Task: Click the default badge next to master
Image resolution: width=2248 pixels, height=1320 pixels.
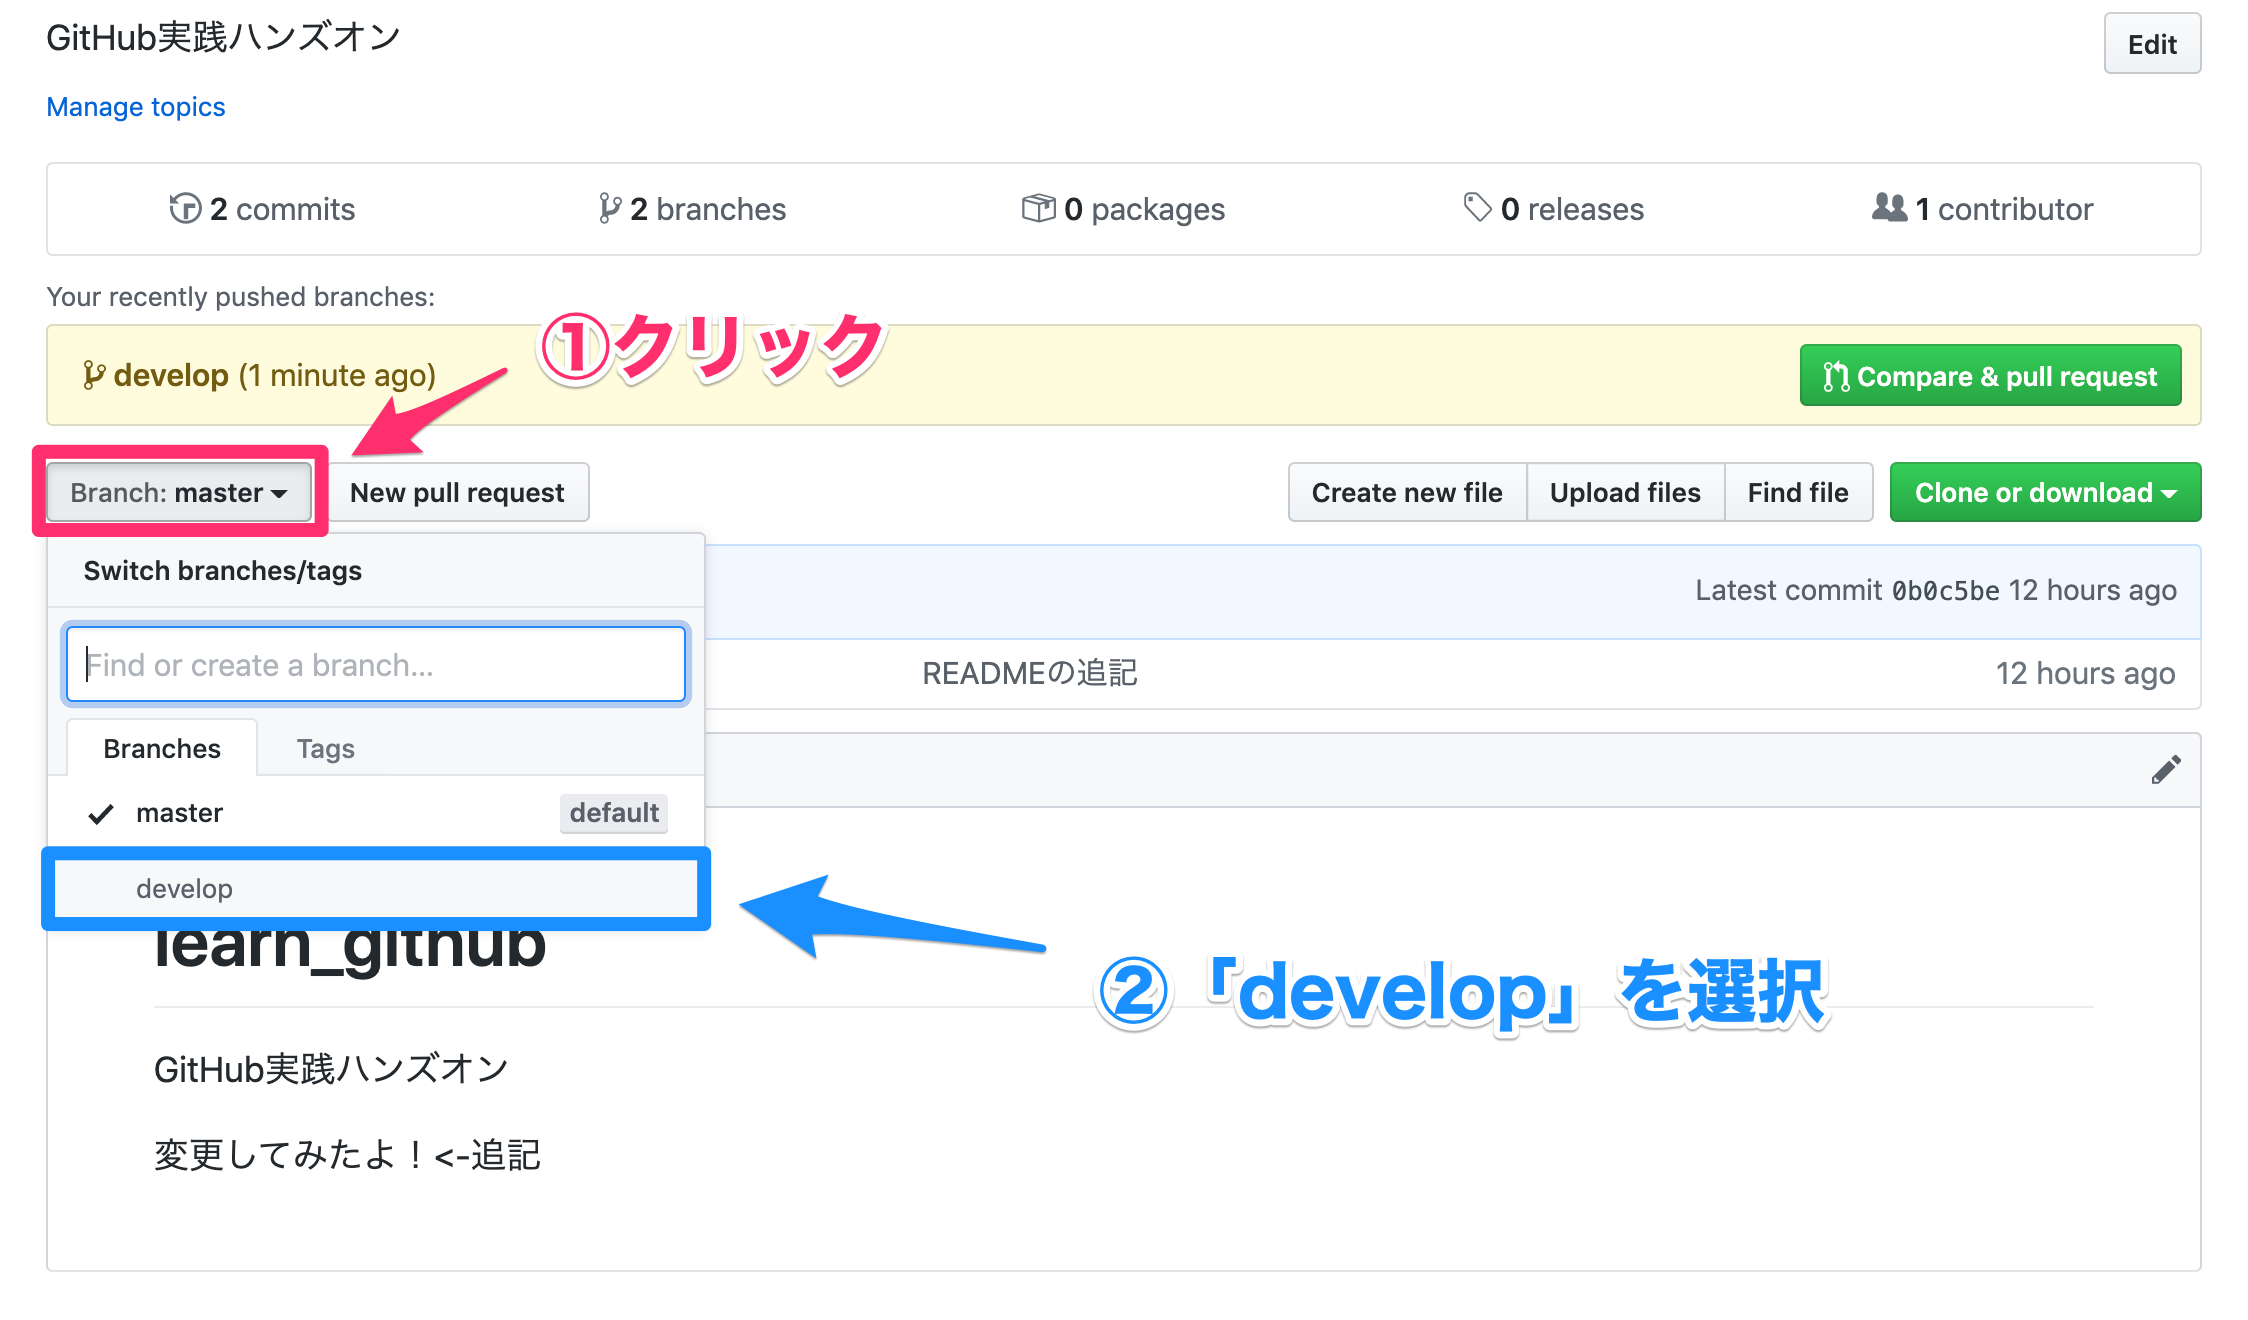Action: 614,812
